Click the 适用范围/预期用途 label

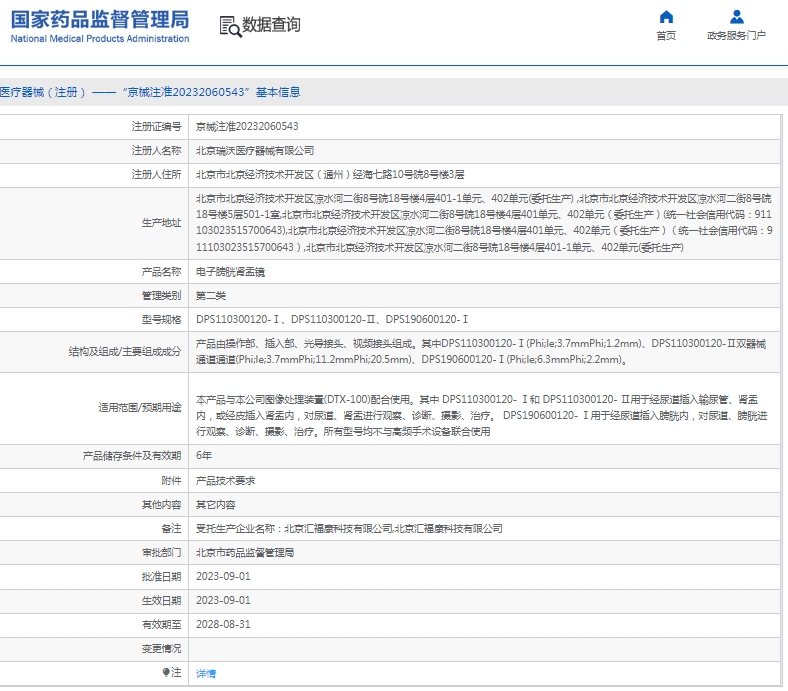click(140, 408)
